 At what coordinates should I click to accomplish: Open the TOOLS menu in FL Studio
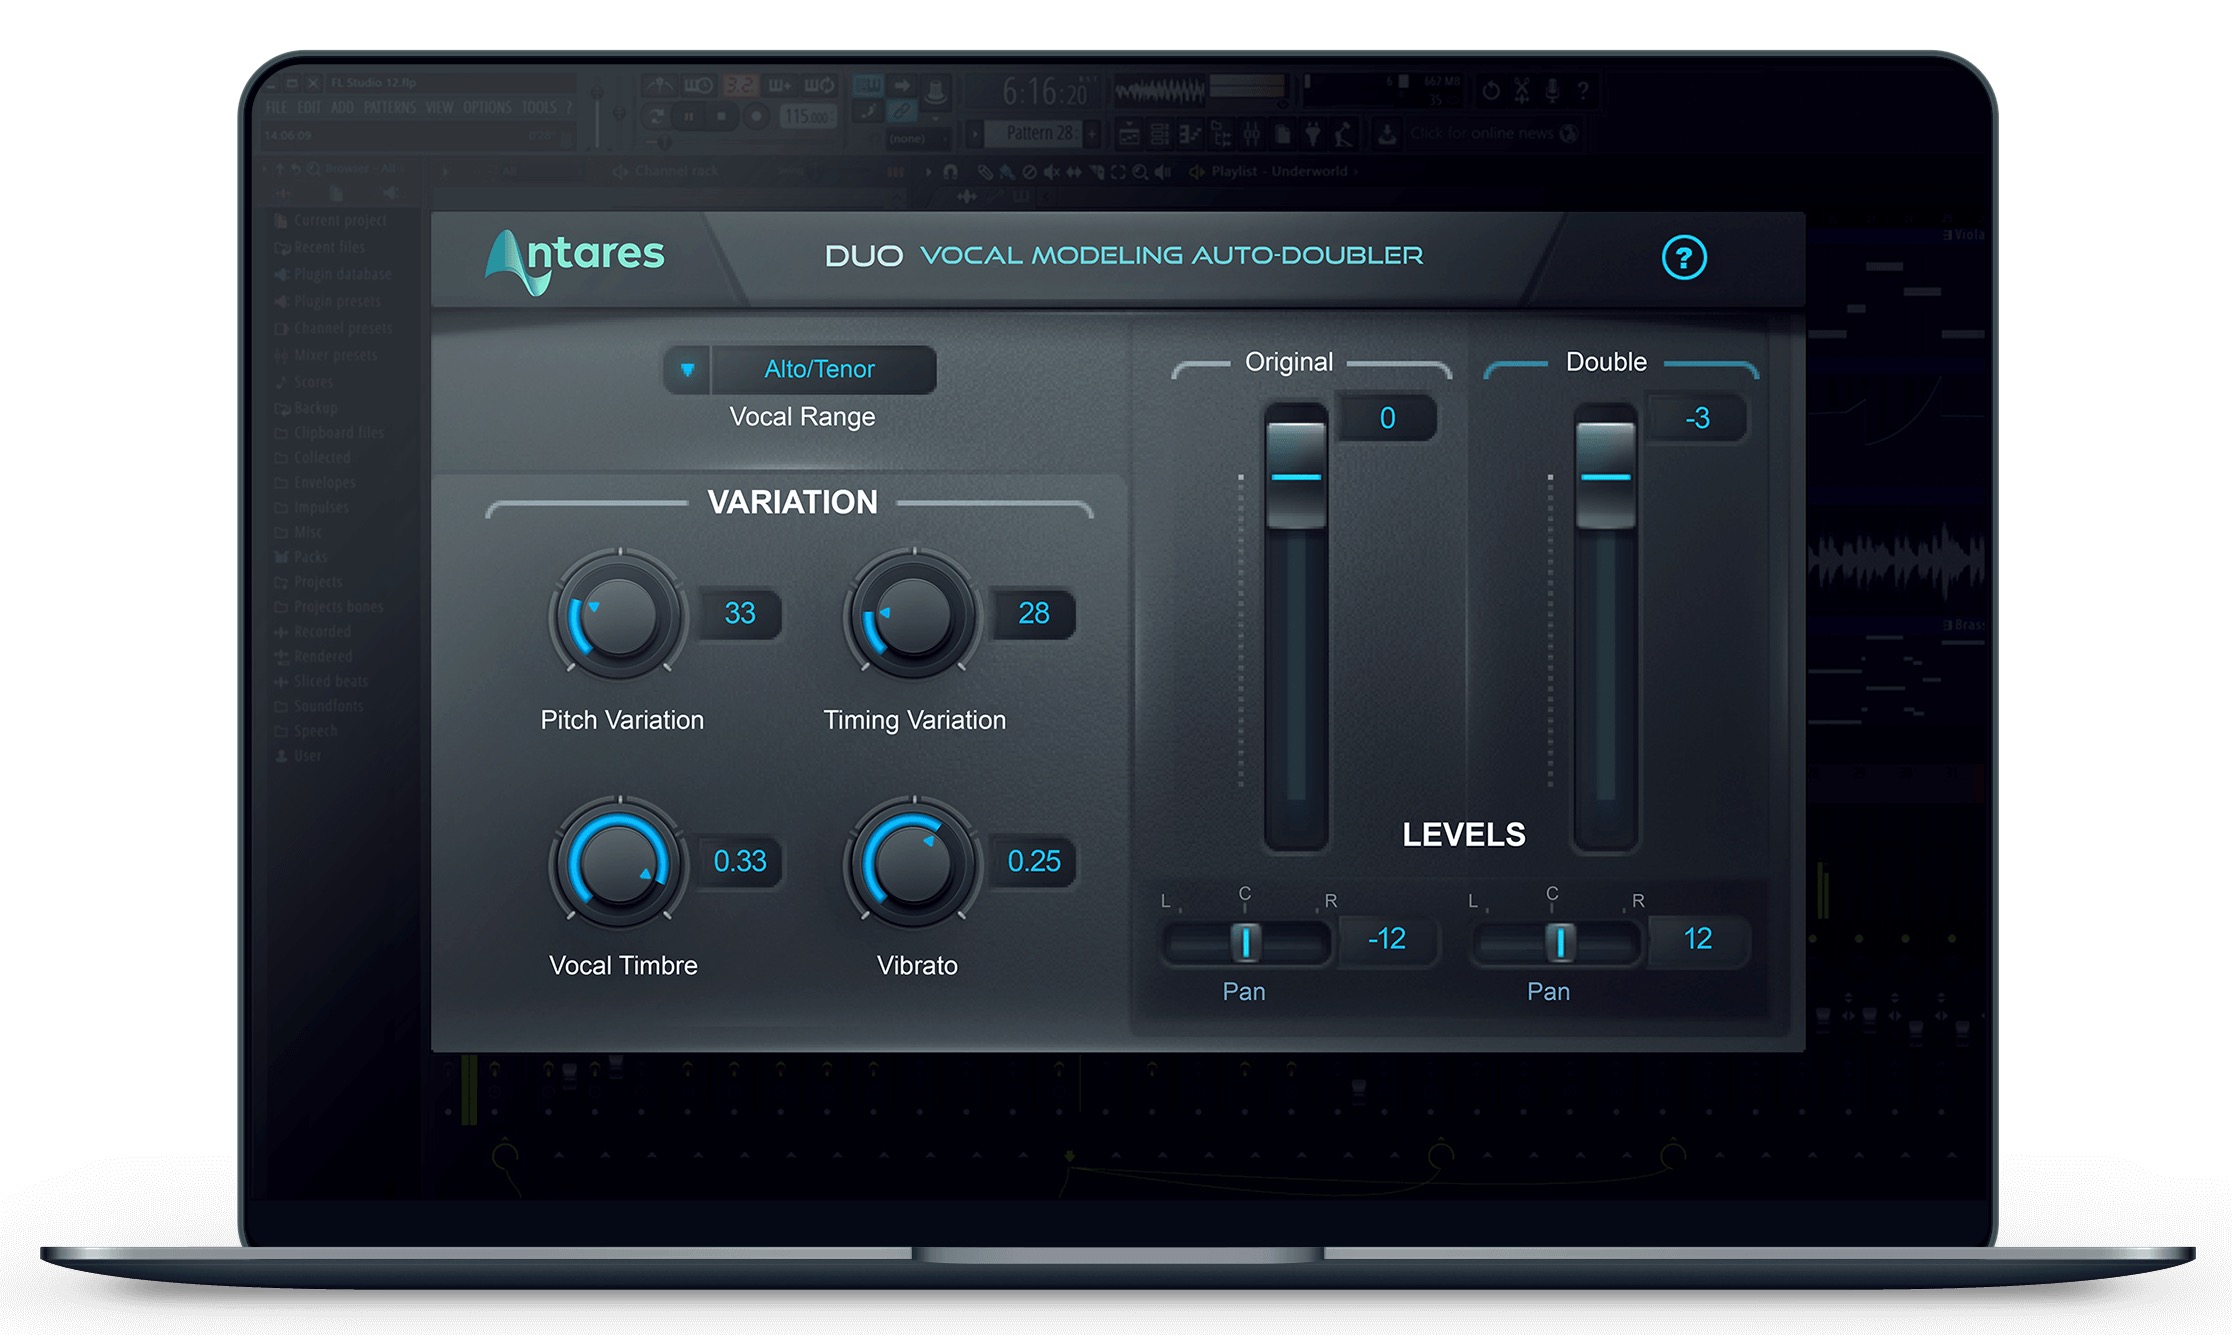pos(539,107)
